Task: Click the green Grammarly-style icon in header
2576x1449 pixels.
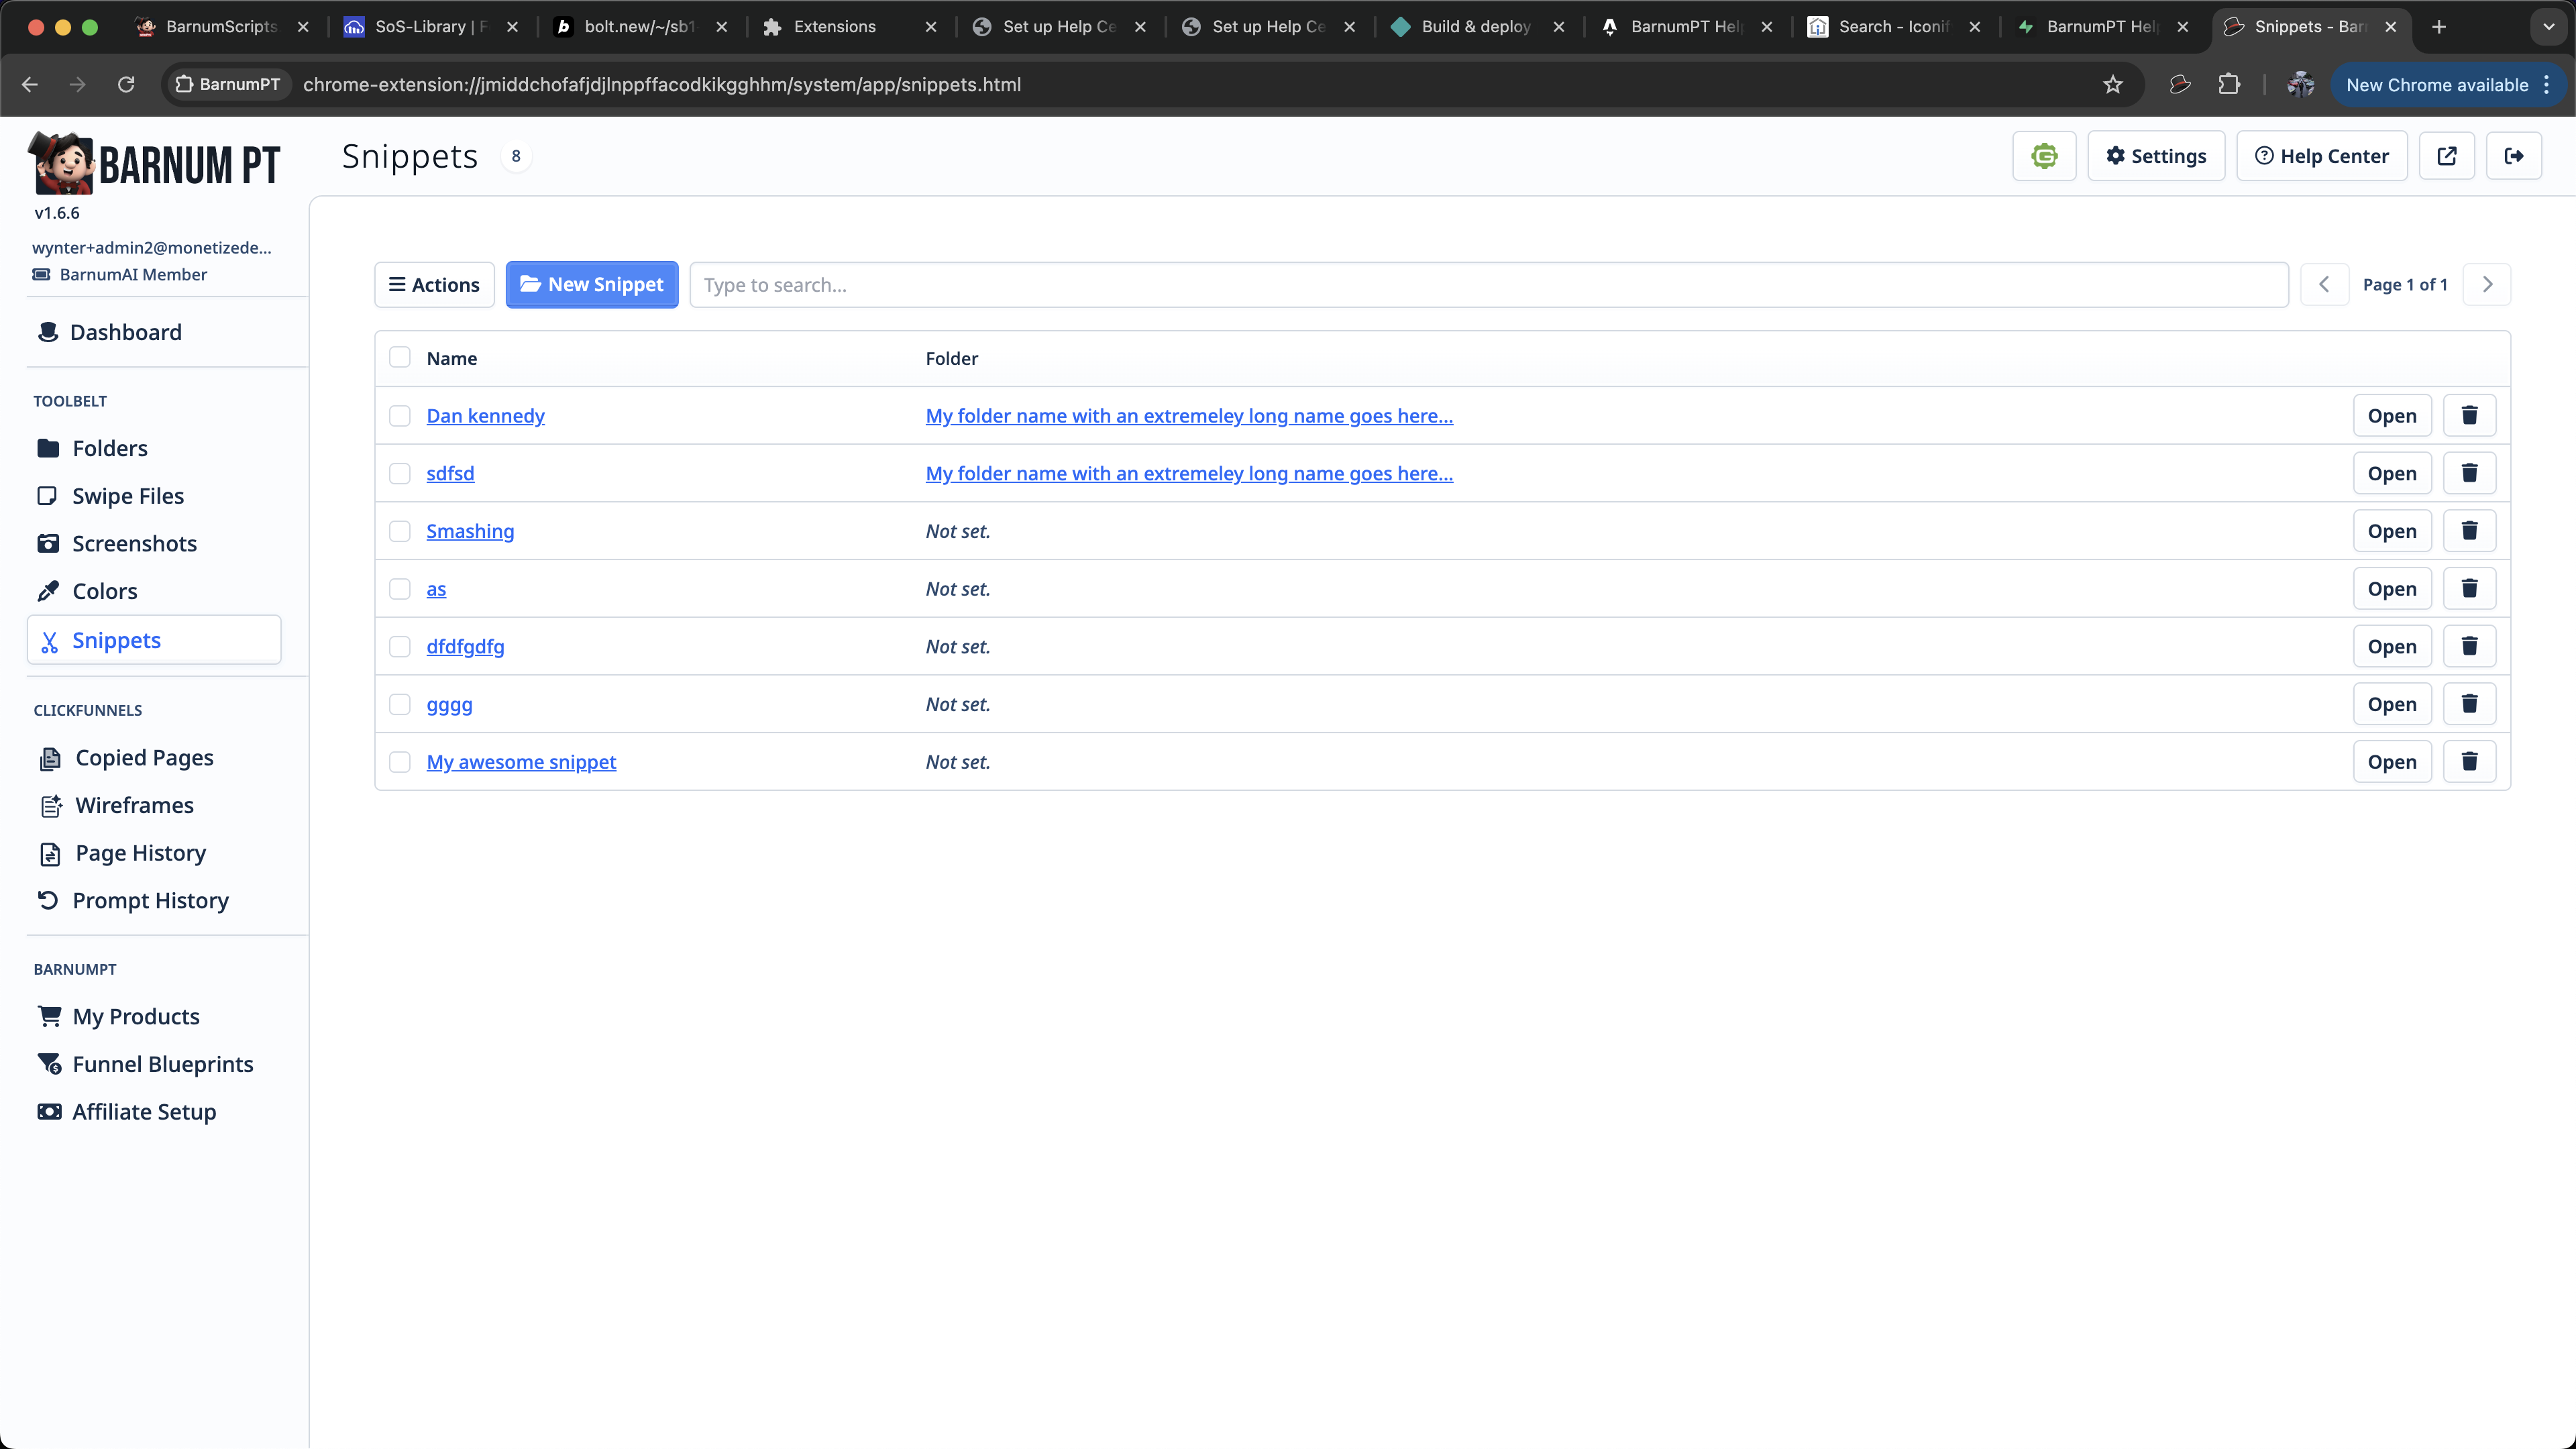Action: click(x=2043, y=156)
